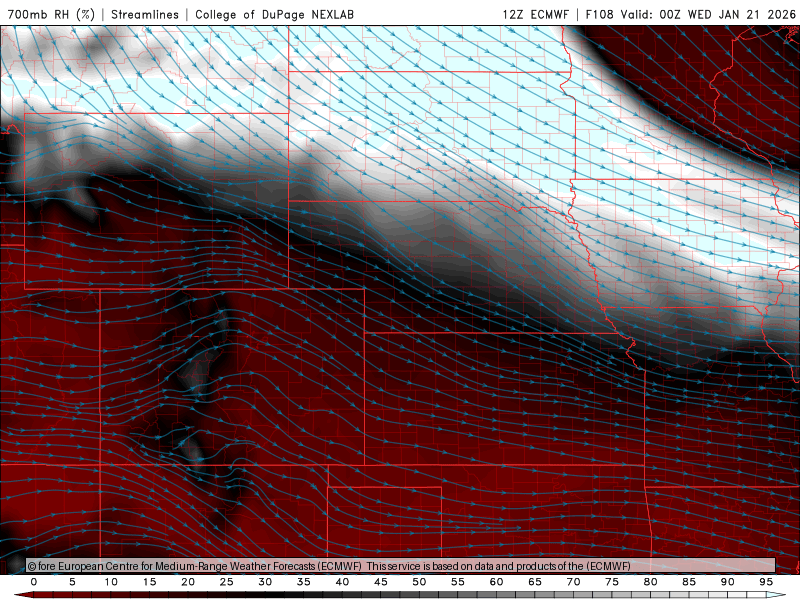Click the '65' value on the color scale
The height and width of the screenshot is (600, 800).
[x=535, y=582]
